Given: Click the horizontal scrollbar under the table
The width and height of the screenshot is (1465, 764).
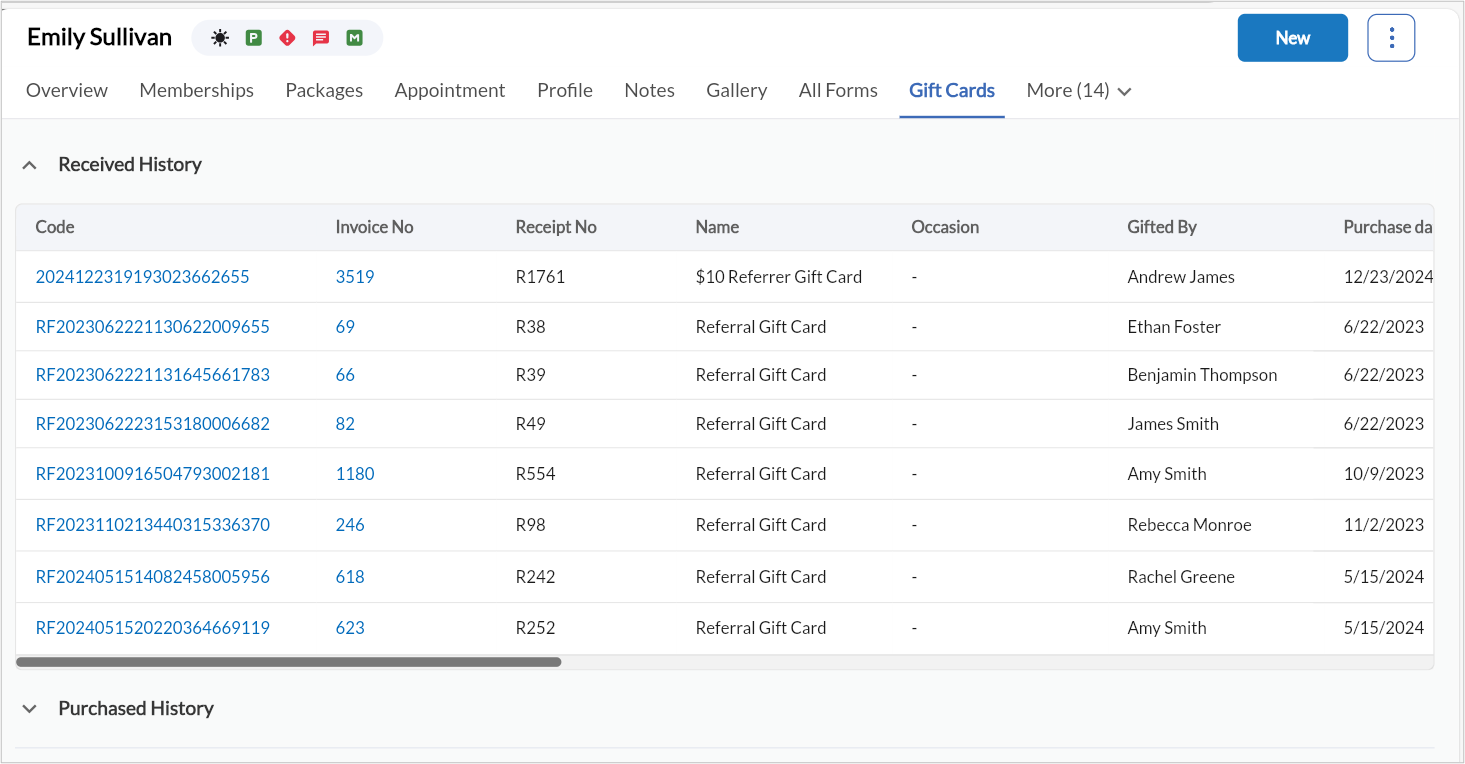Looking at the screenshot, I should 289,662.
